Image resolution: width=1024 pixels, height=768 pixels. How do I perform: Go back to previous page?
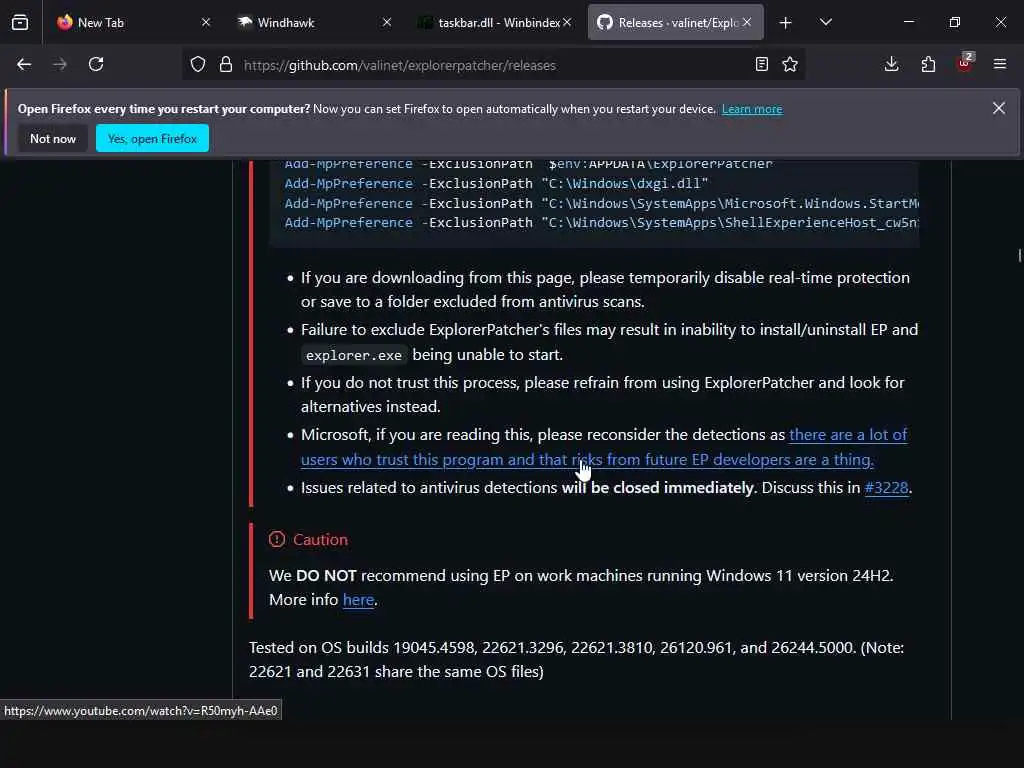[24, 64]
